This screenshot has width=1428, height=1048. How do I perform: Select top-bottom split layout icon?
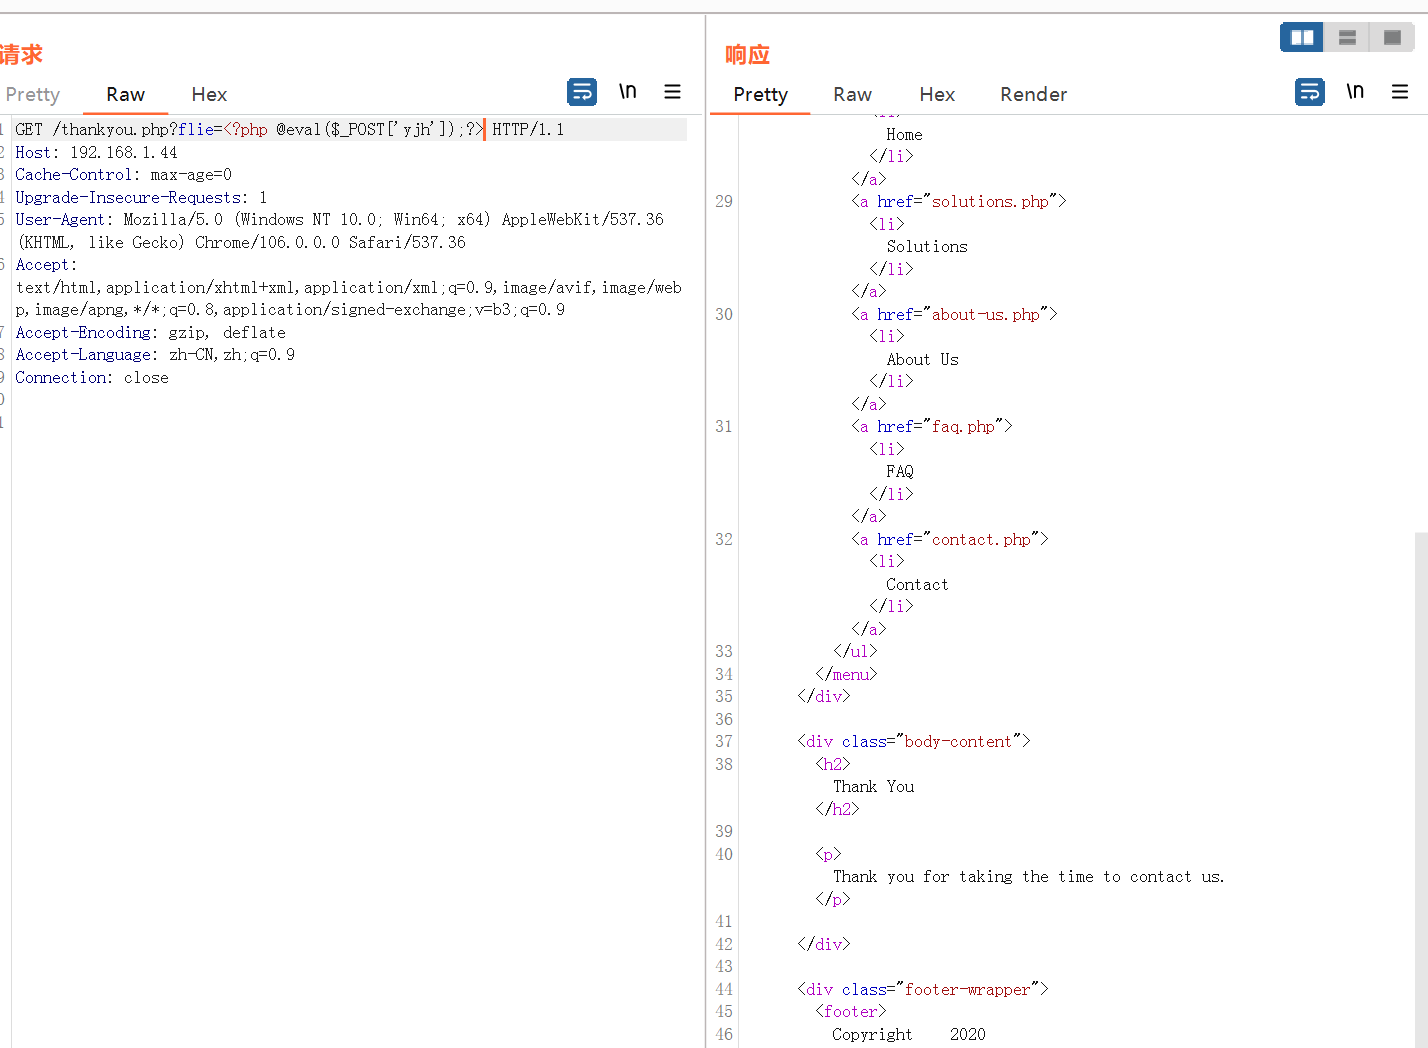[x=1347, y=37]
